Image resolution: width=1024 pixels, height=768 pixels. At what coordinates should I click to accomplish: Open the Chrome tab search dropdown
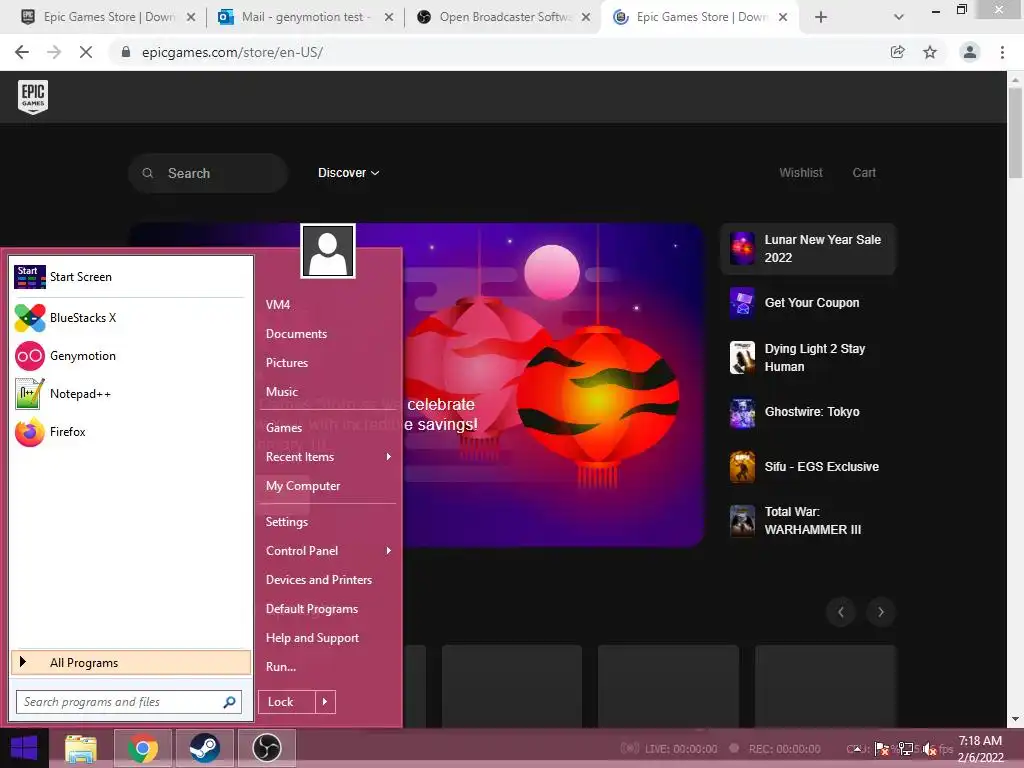point(899,18)
